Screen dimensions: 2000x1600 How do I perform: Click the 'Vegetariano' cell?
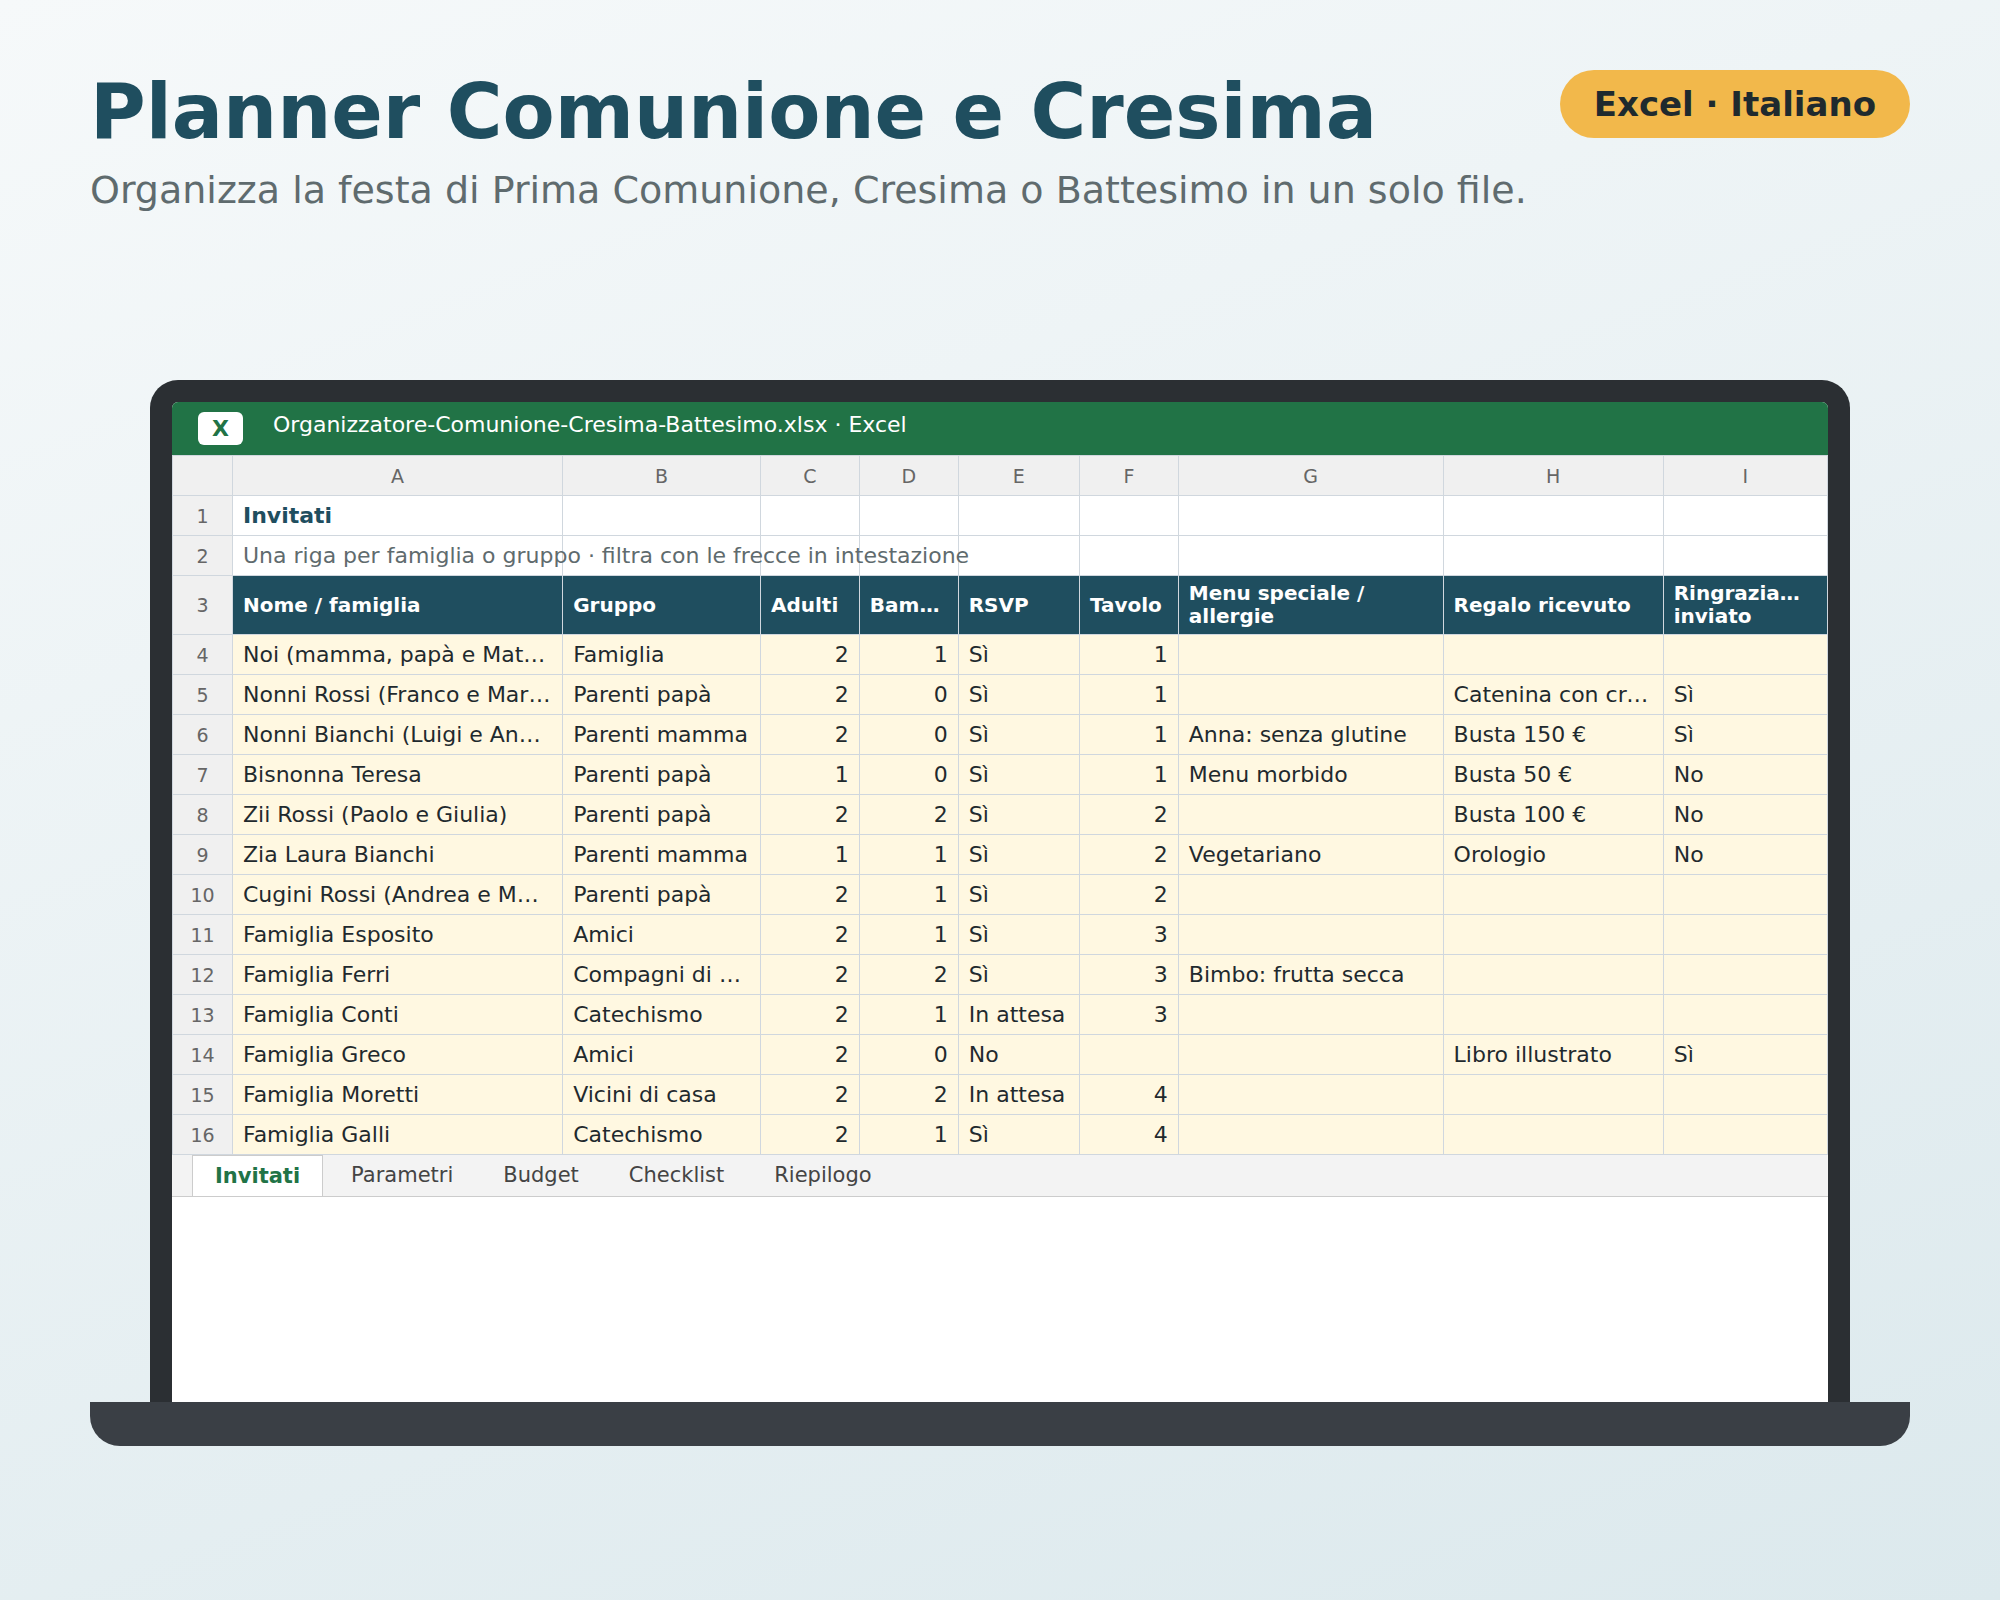tap(1311, 855)
